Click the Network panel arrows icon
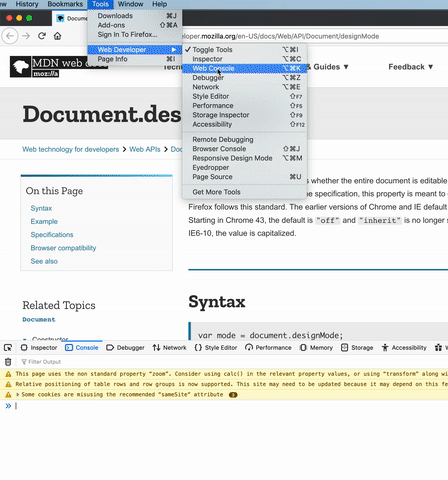This screenshot has height=480, width=448. pyautogui.click(x=156, y=348)
